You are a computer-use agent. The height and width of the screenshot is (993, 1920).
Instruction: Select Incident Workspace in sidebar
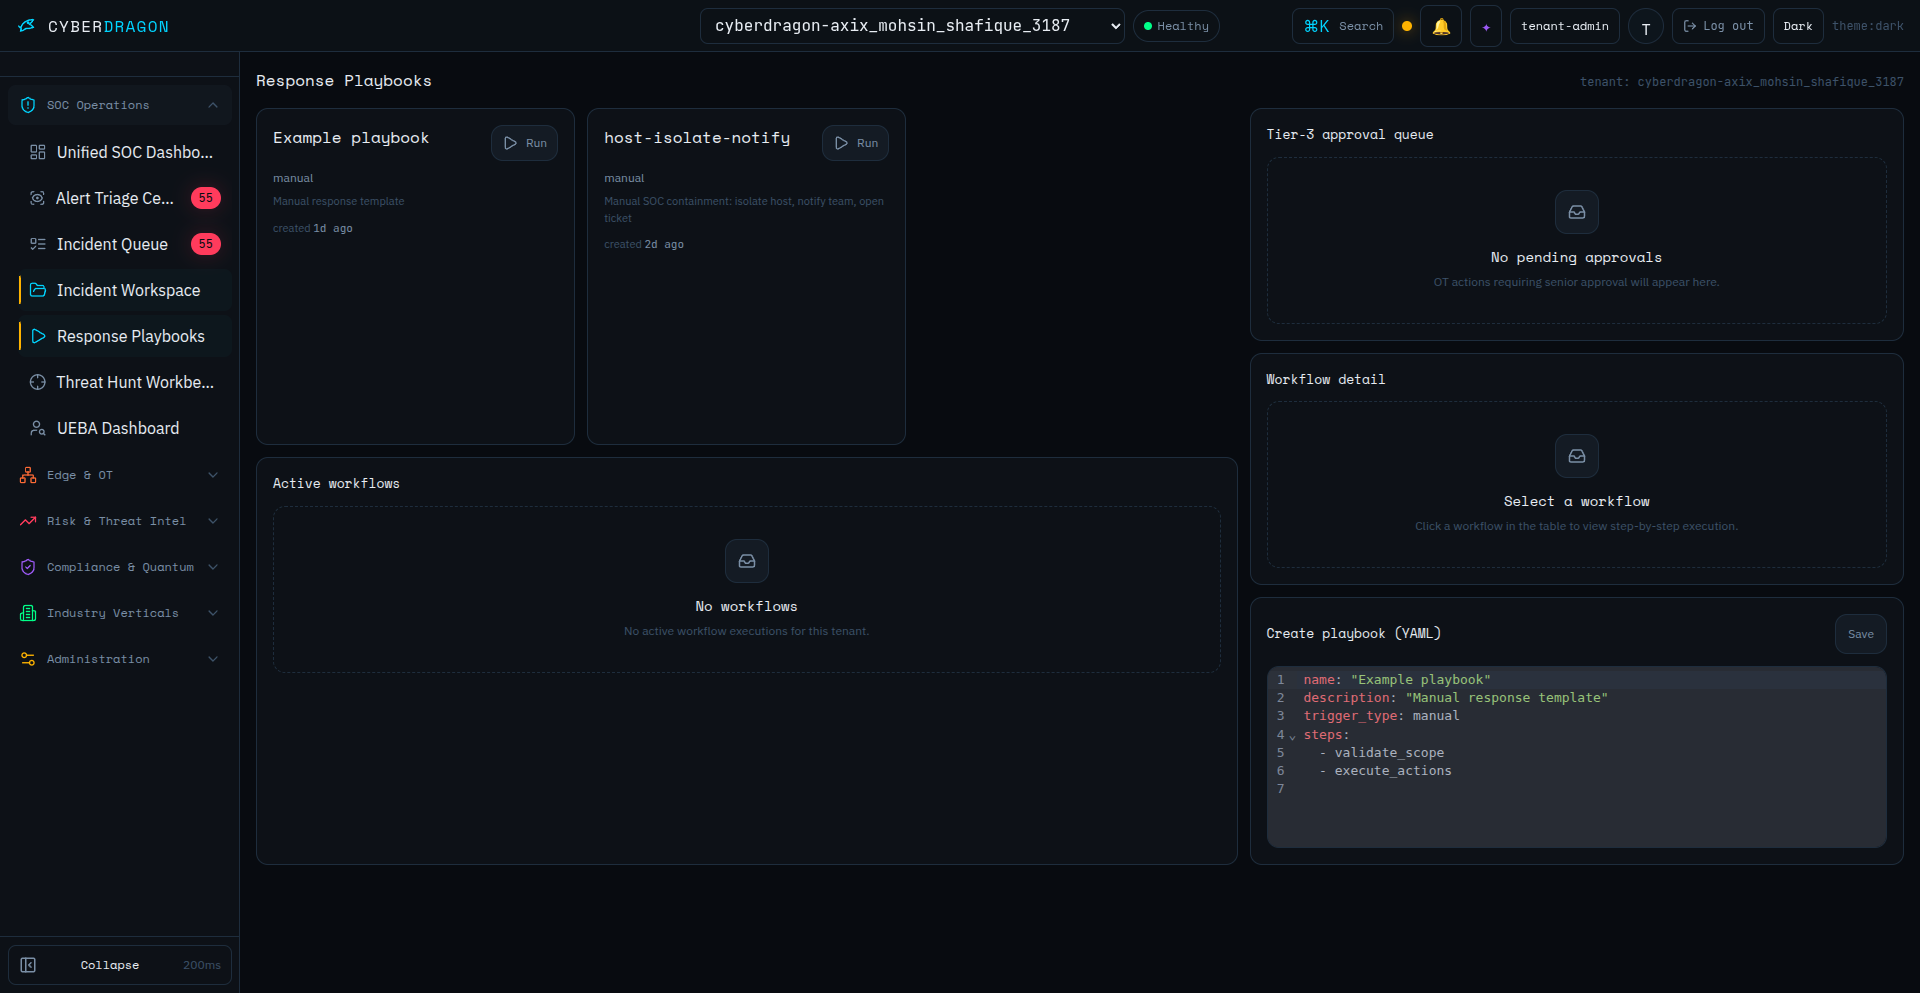coord(125,290)
